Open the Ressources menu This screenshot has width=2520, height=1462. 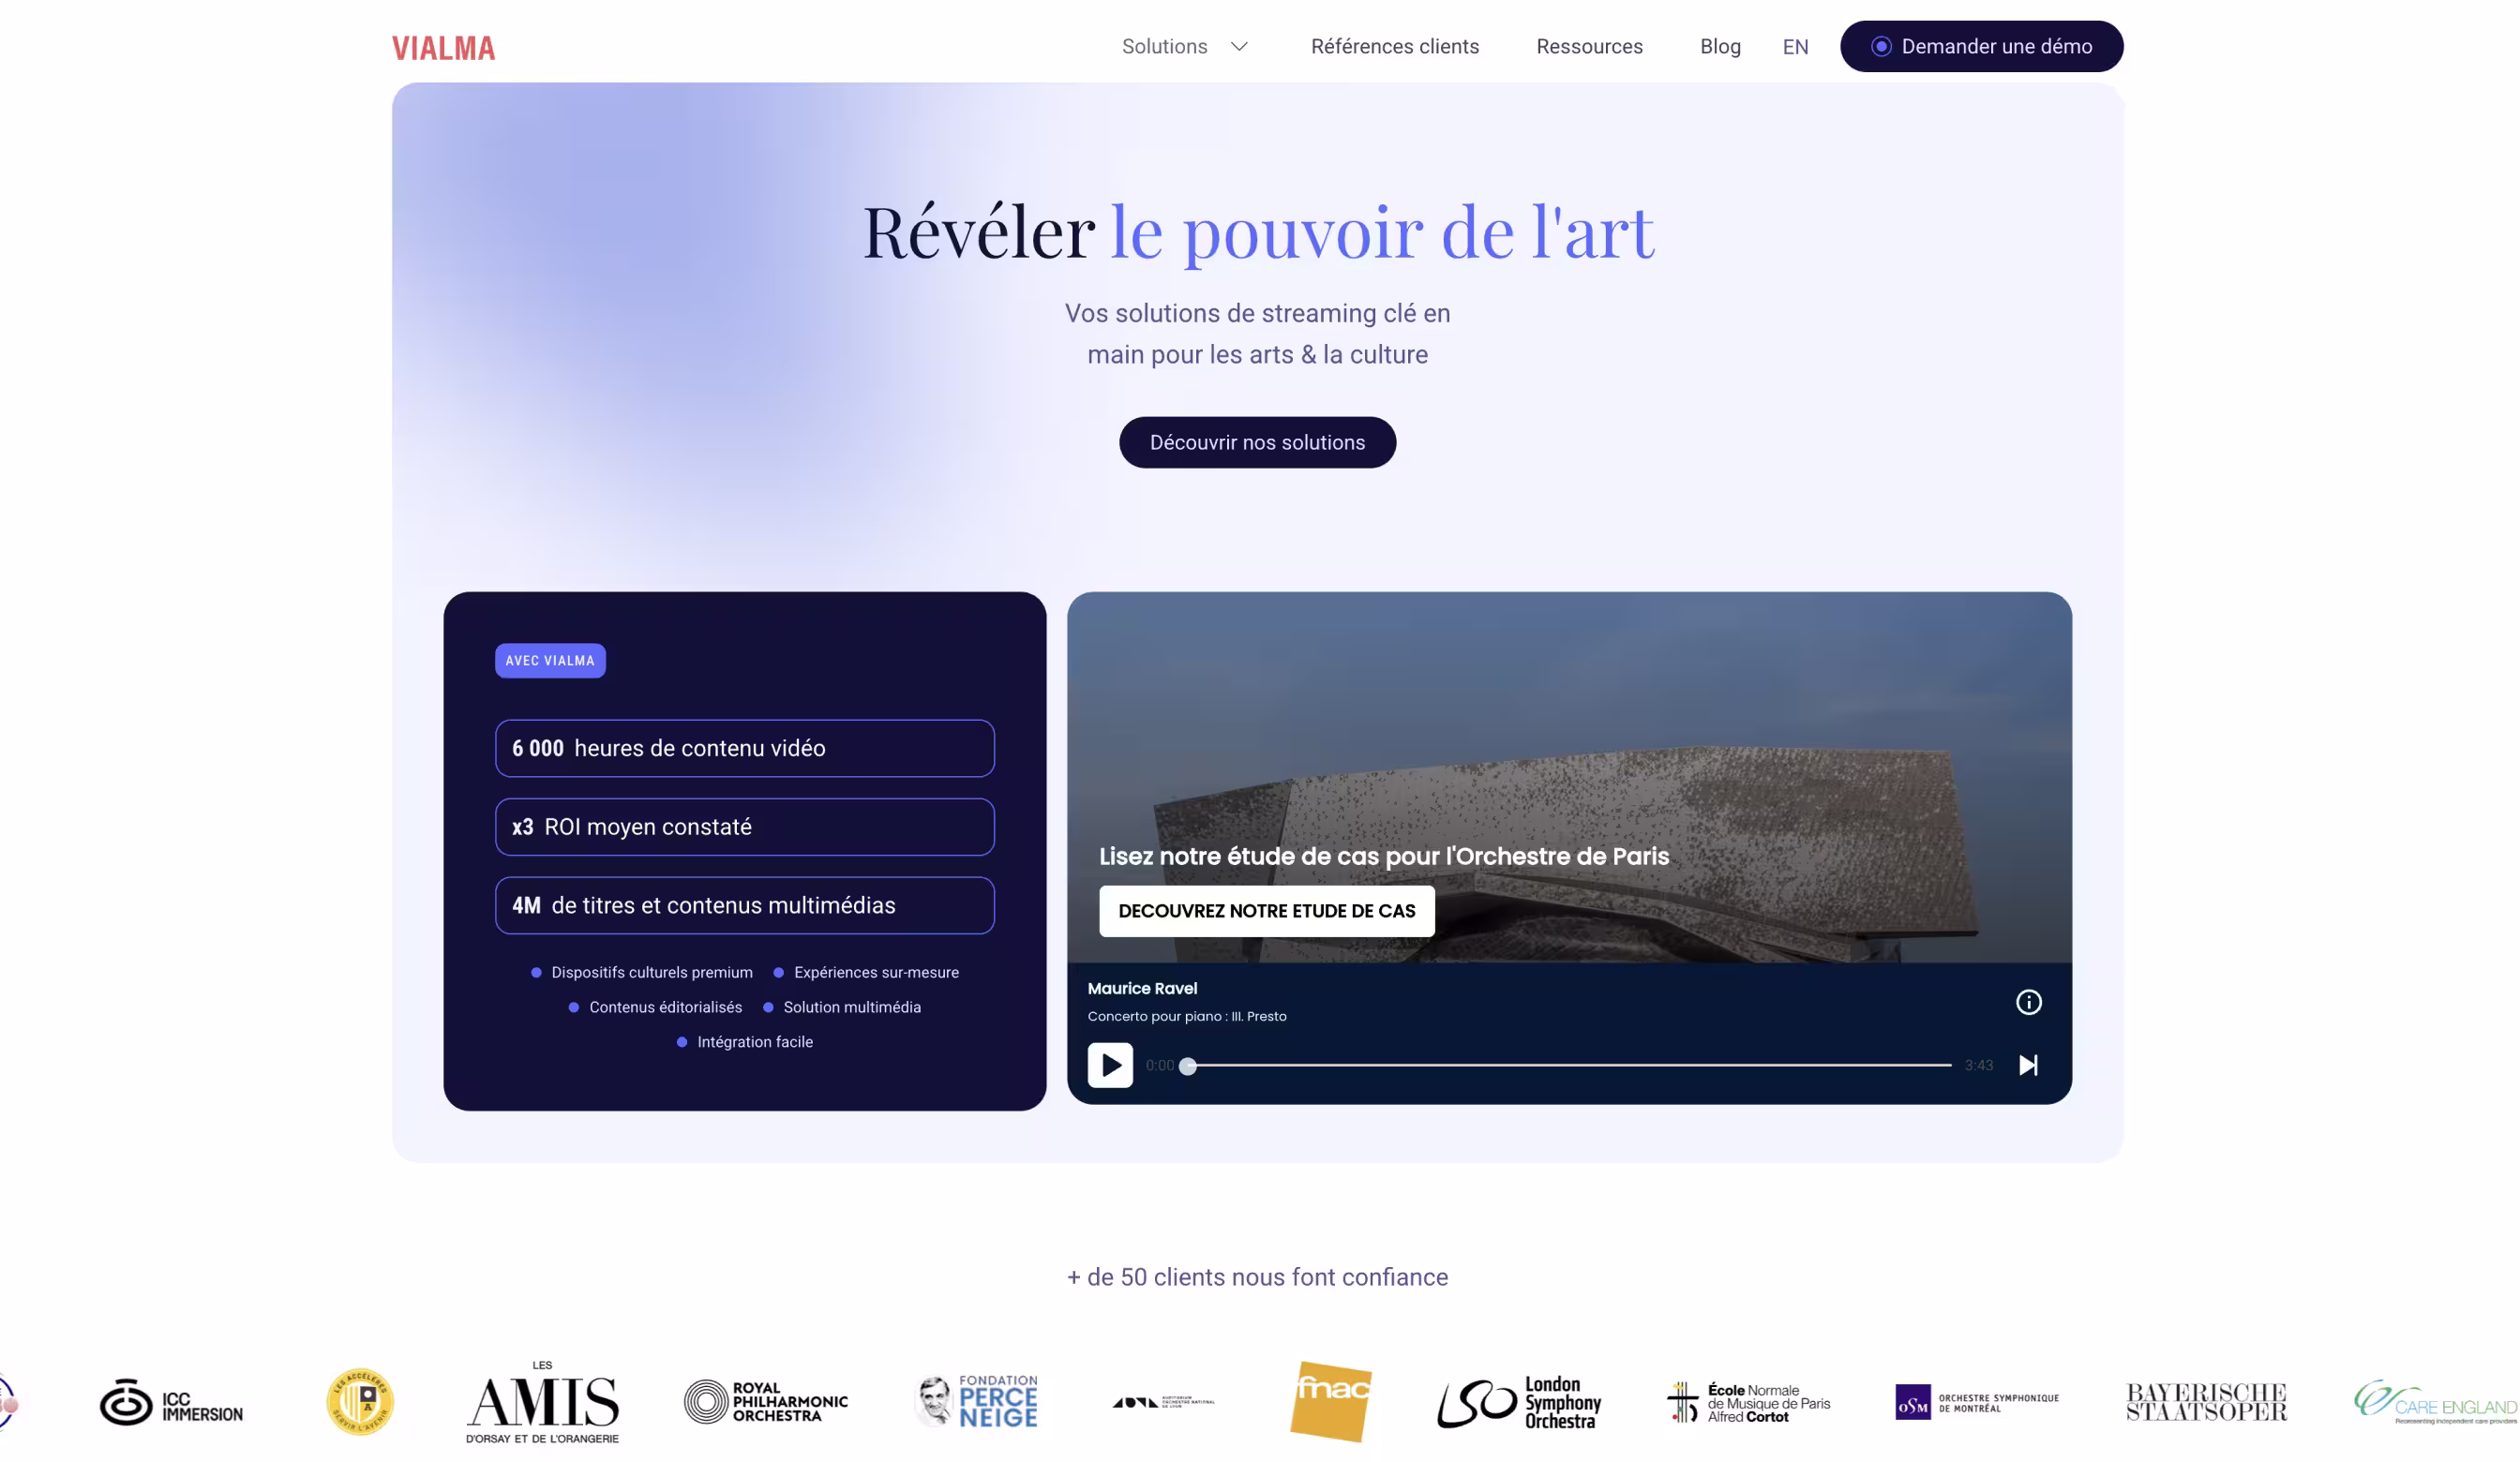point(1589,46)
